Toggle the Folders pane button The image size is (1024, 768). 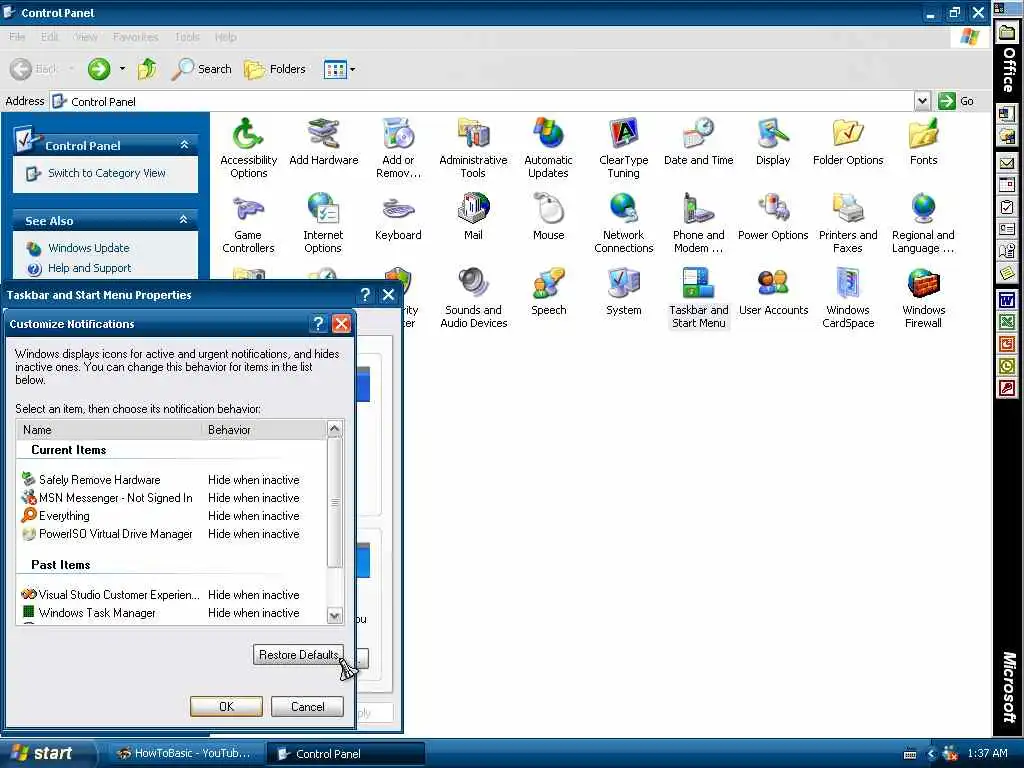tap(274, 69)
